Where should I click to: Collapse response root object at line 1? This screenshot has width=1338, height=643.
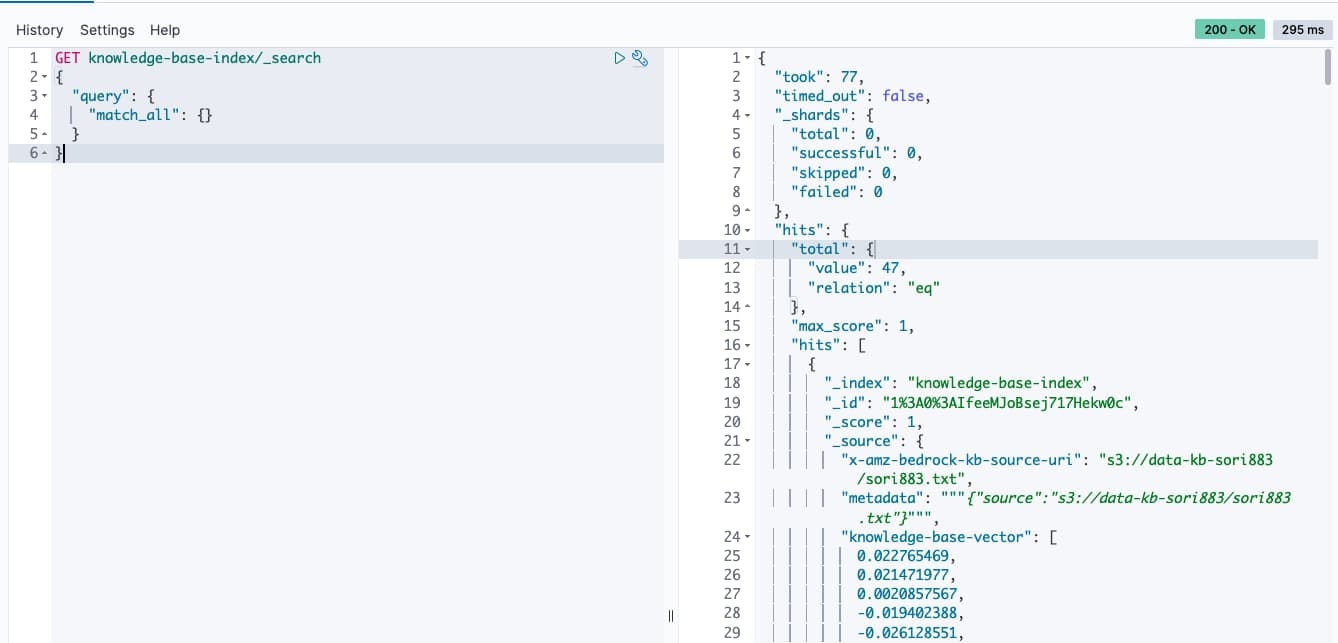pyautogui.click(x=748, y=58)
